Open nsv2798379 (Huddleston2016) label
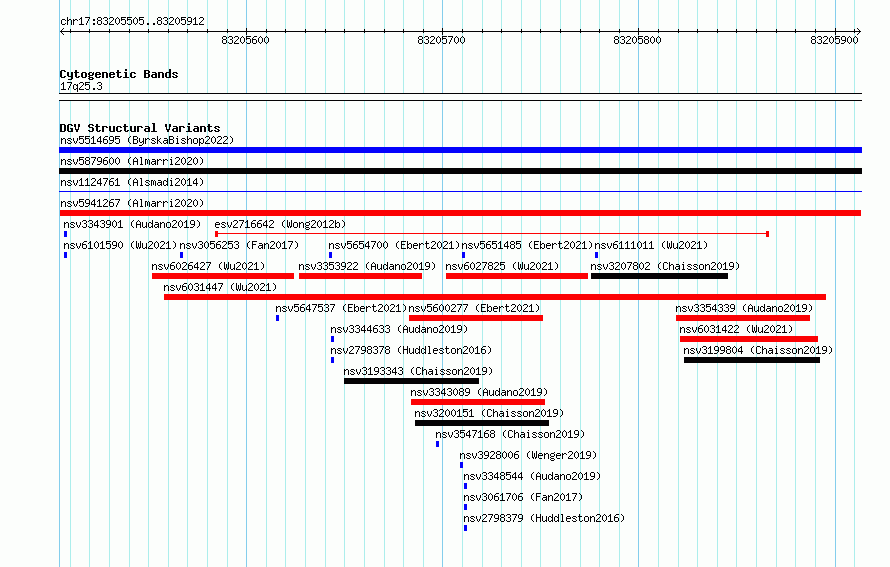This screenshot has height=567, width=890. pyautogui.click(x=544, y=518)
